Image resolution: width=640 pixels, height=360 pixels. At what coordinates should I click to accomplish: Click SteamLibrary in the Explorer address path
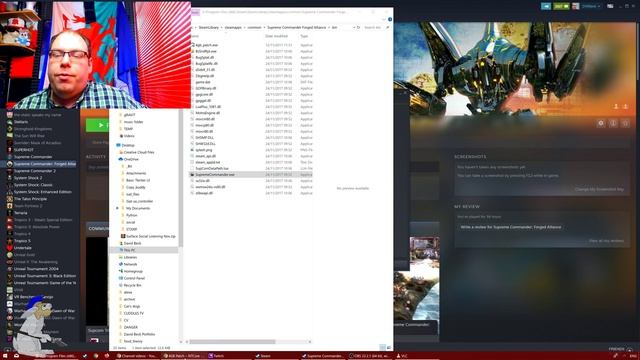pos(209,27)
